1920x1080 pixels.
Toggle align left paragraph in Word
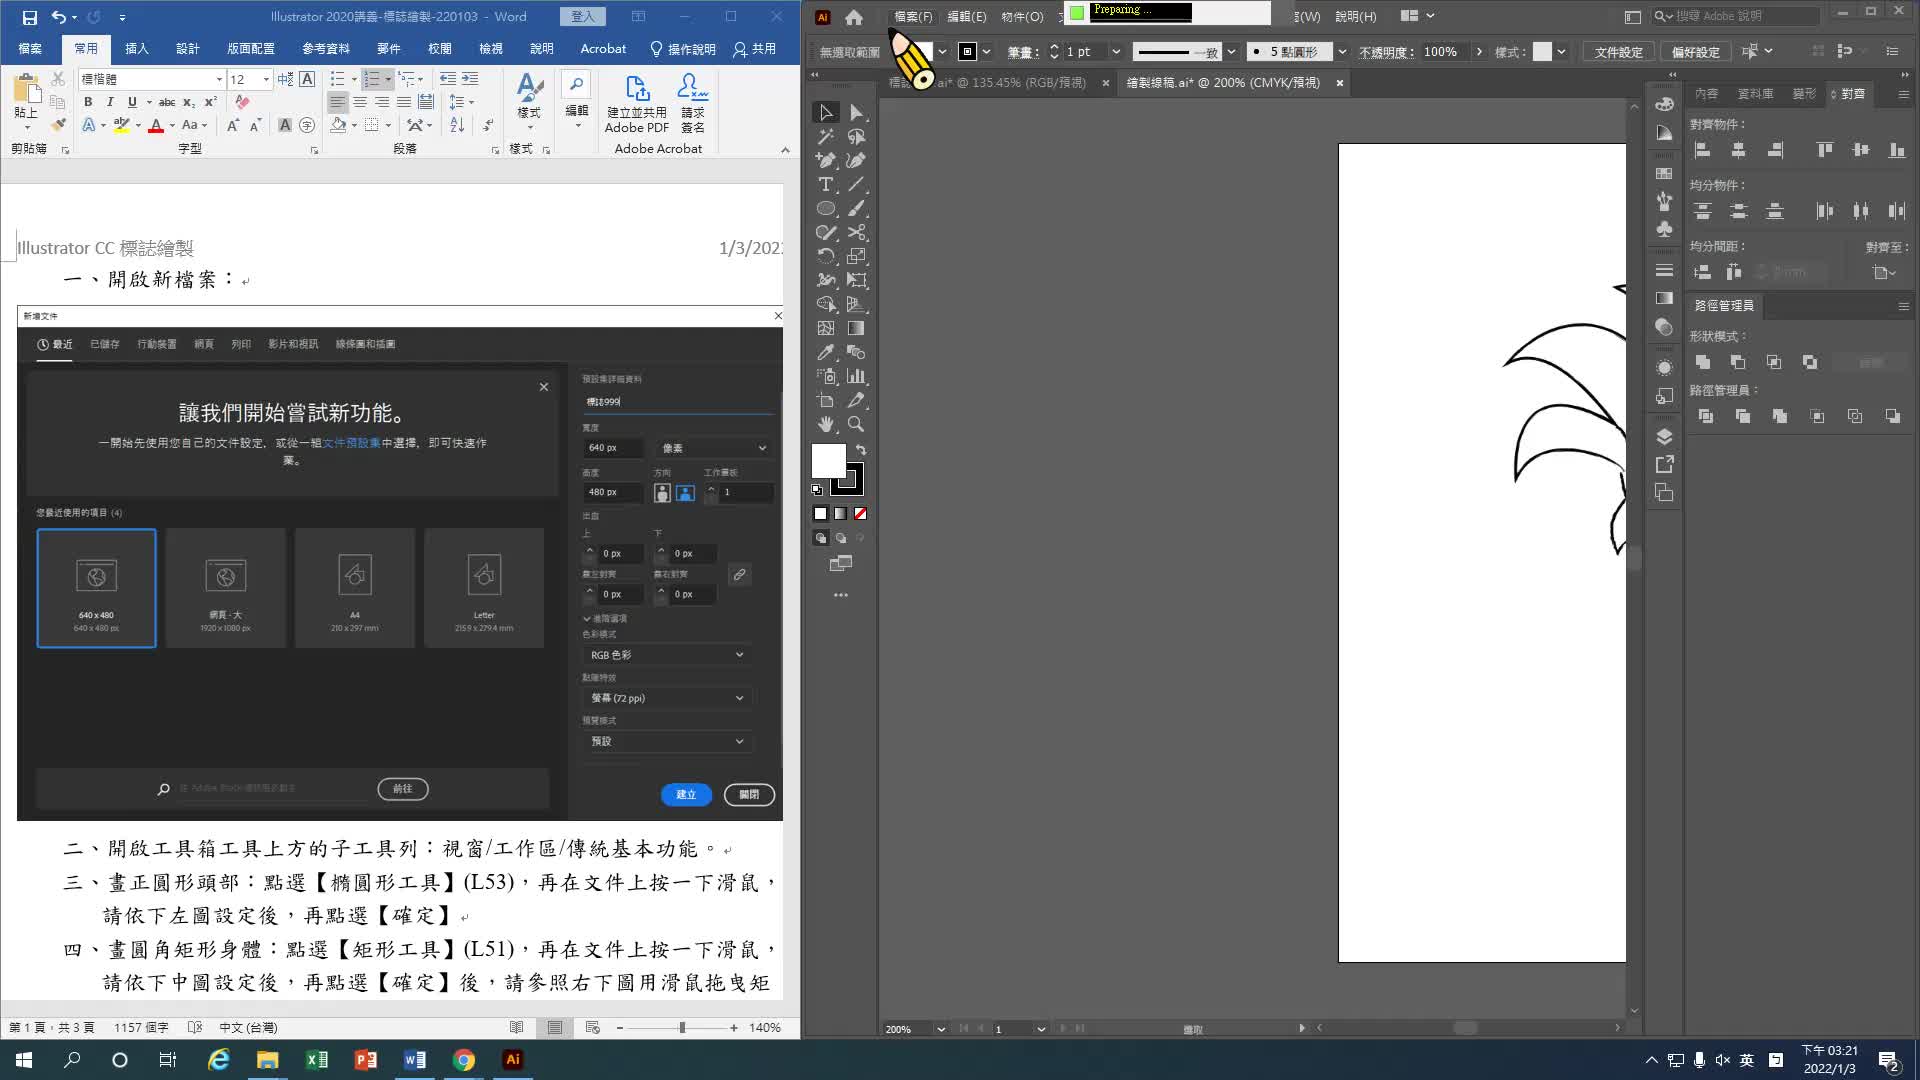click(x=338, y=102)
